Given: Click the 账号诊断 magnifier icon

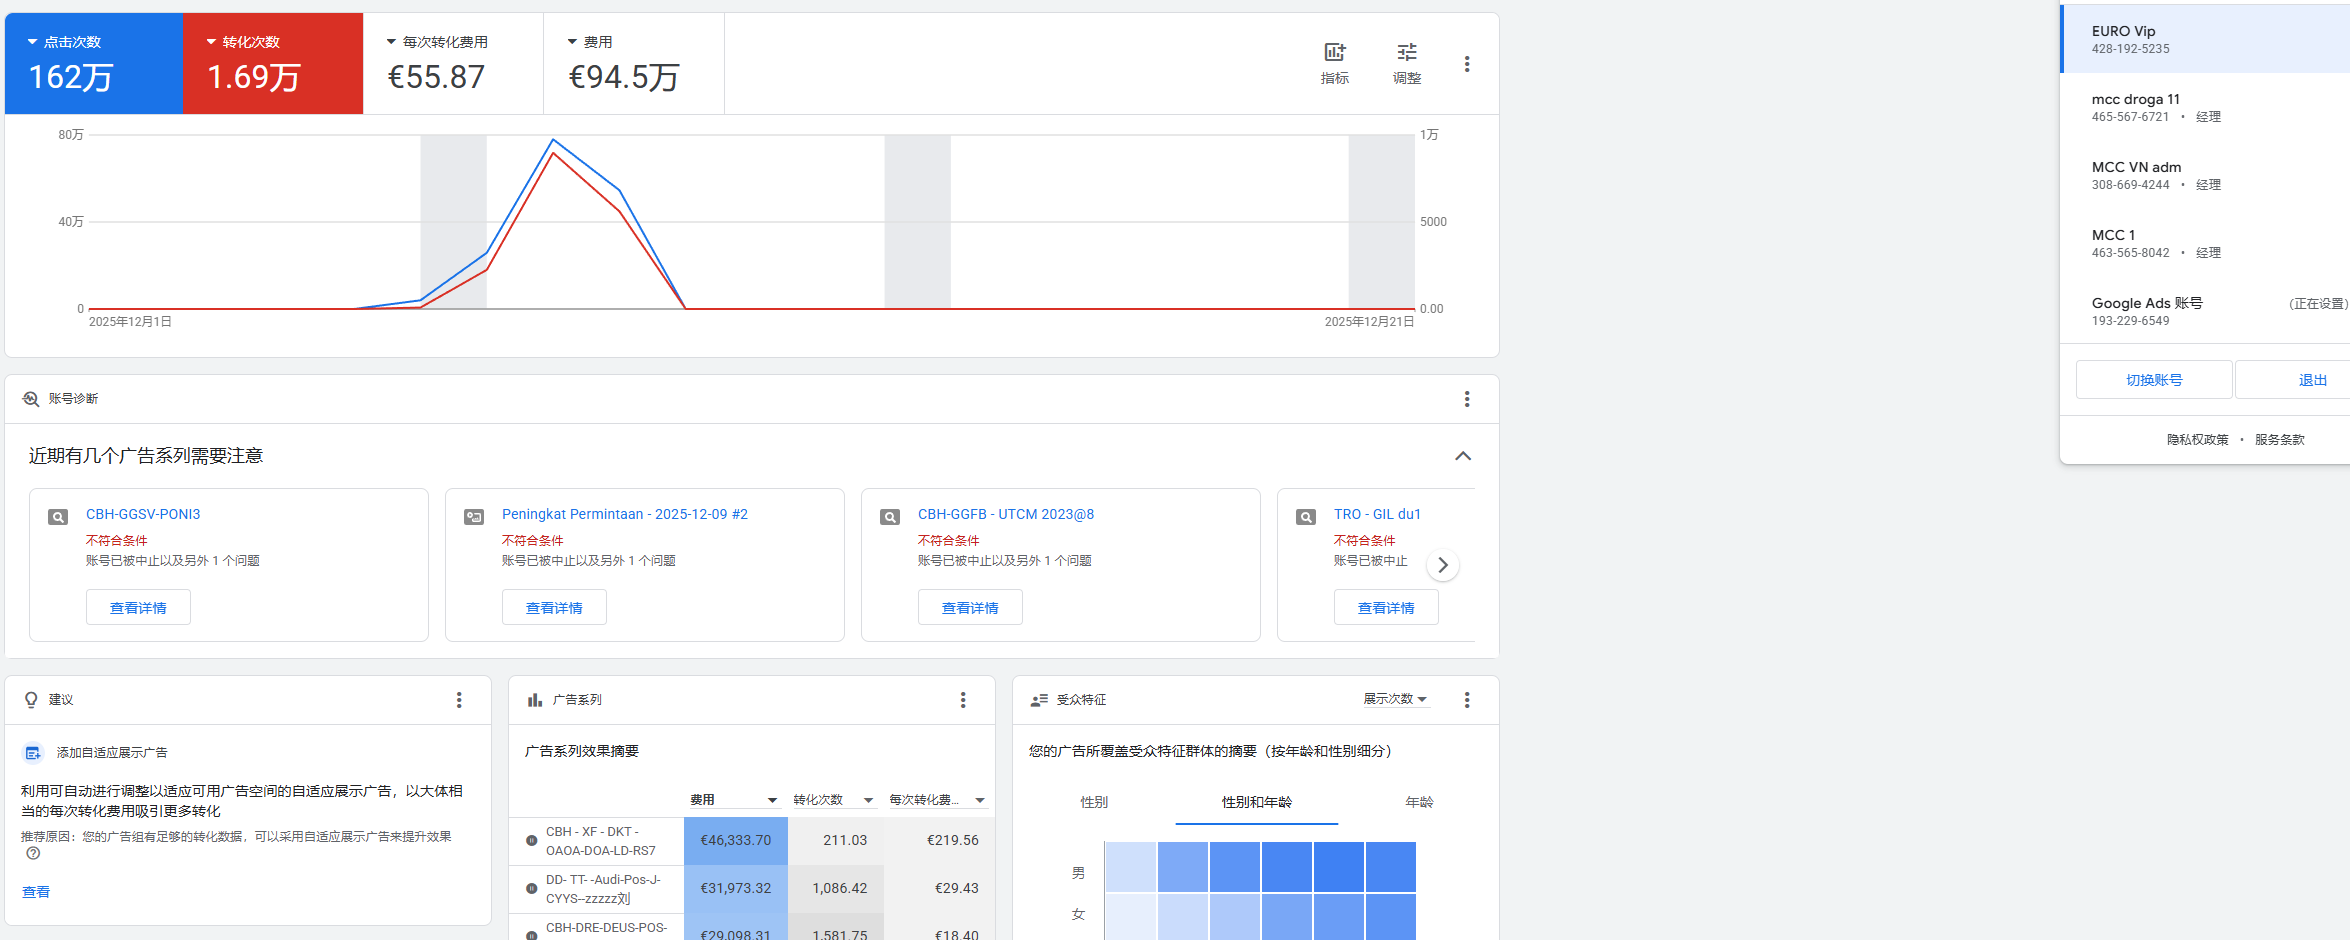Looking at the screenshot, I should click(31, 399).
